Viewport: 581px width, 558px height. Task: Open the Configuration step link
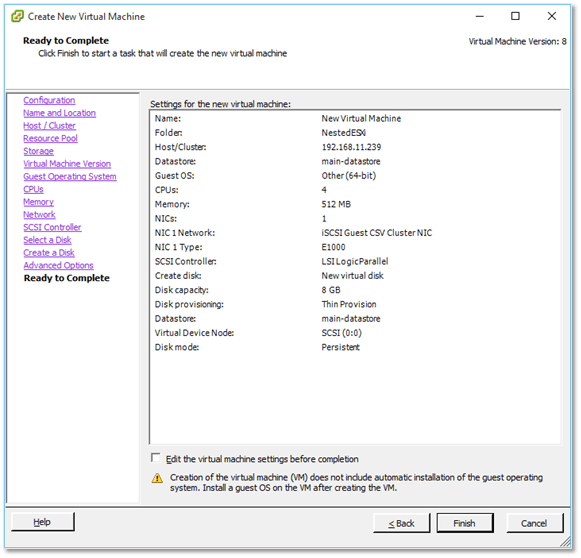tap(49, 100)
